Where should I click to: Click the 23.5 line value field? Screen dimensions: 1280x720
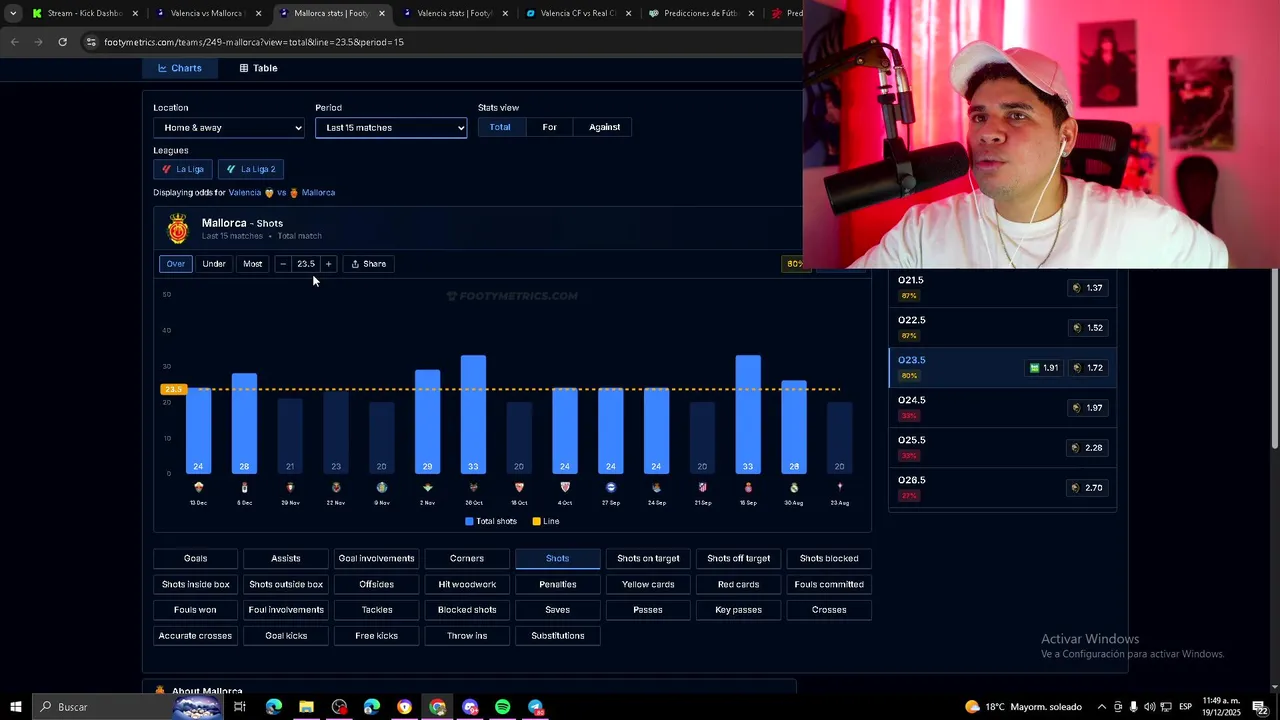pos(305,264)
